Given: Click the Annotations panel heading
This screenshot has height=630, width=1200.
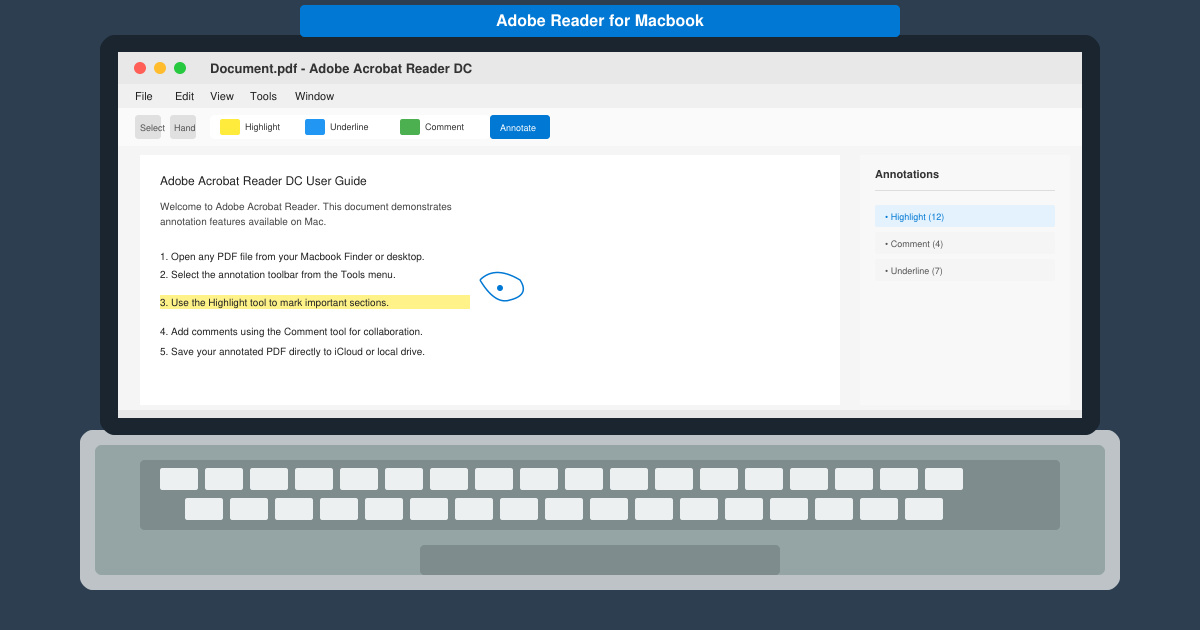Looking at the screenshot, I should click(x=907, y=174).
